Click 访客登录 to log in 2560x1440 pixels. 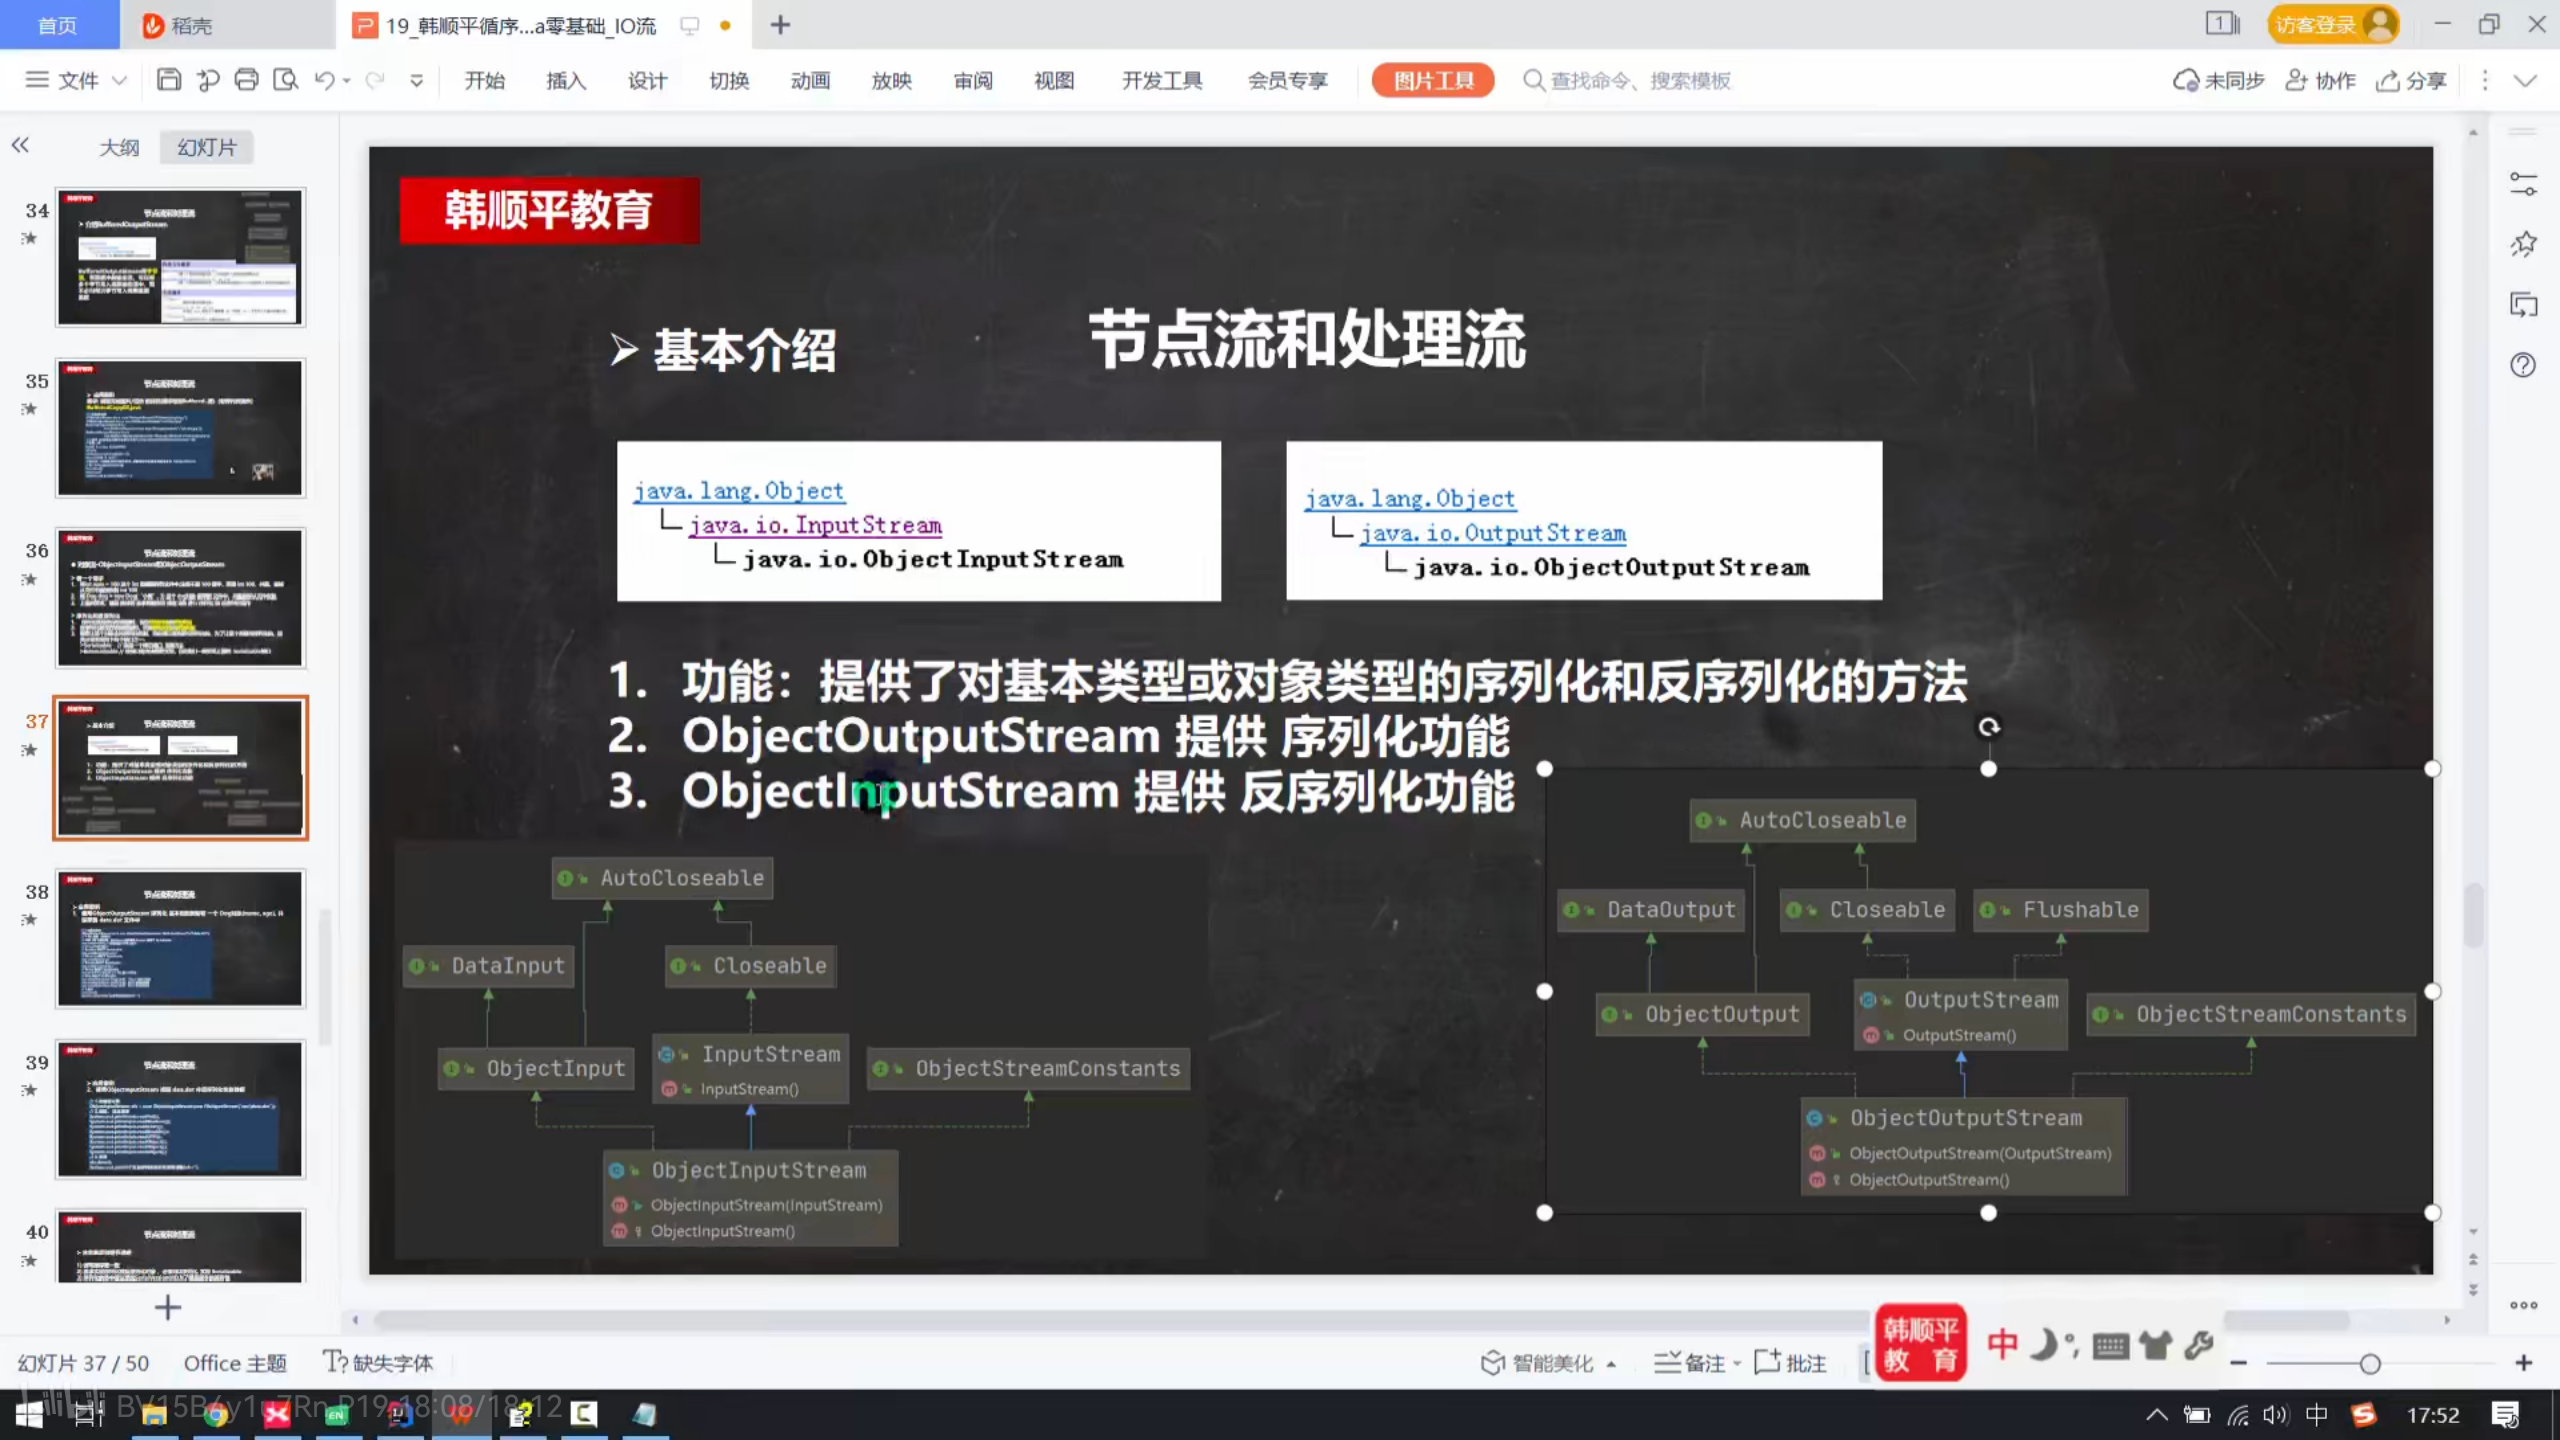click(2320, 22)
